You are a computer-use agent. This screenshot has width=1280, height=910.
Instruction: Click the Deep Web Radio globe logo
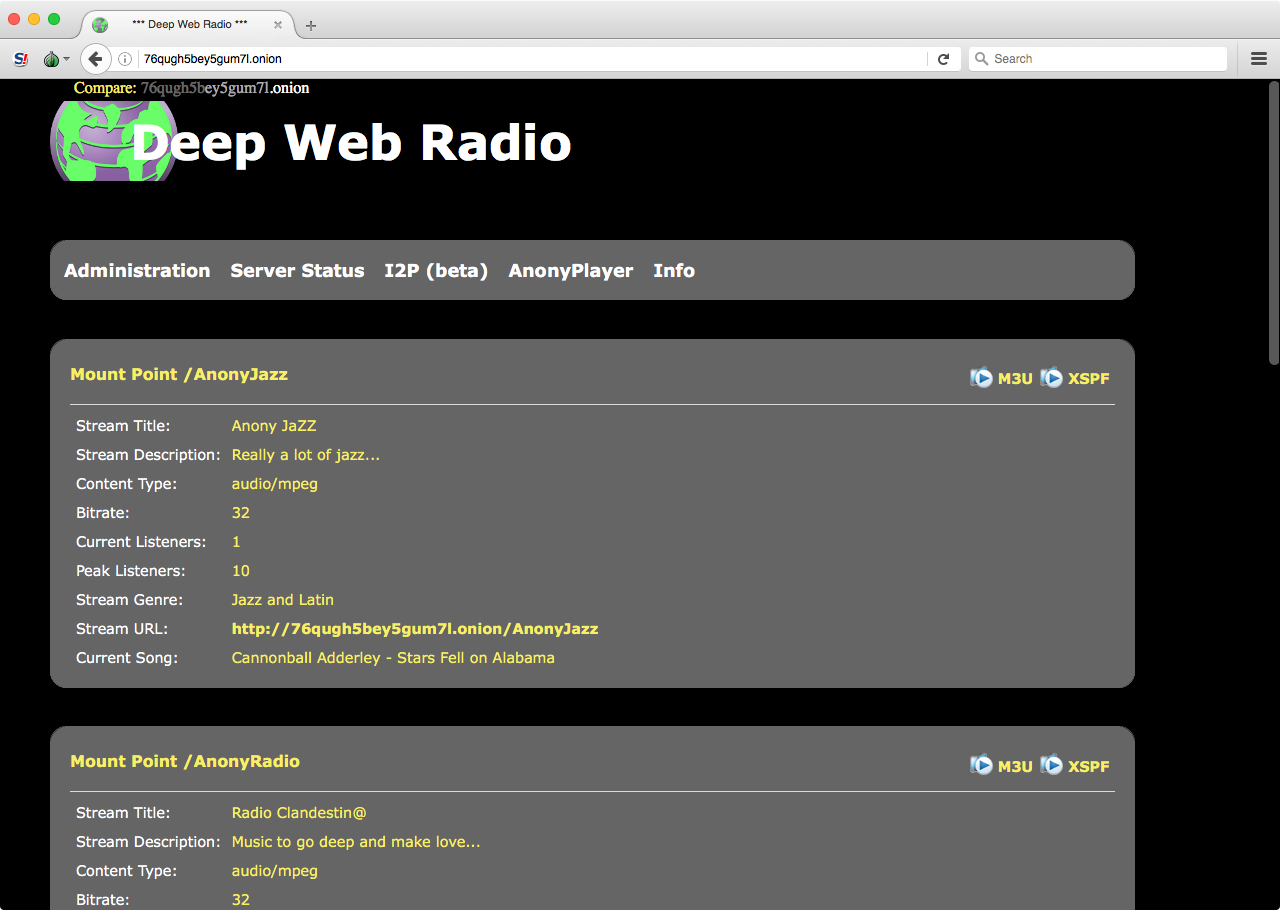113,140
